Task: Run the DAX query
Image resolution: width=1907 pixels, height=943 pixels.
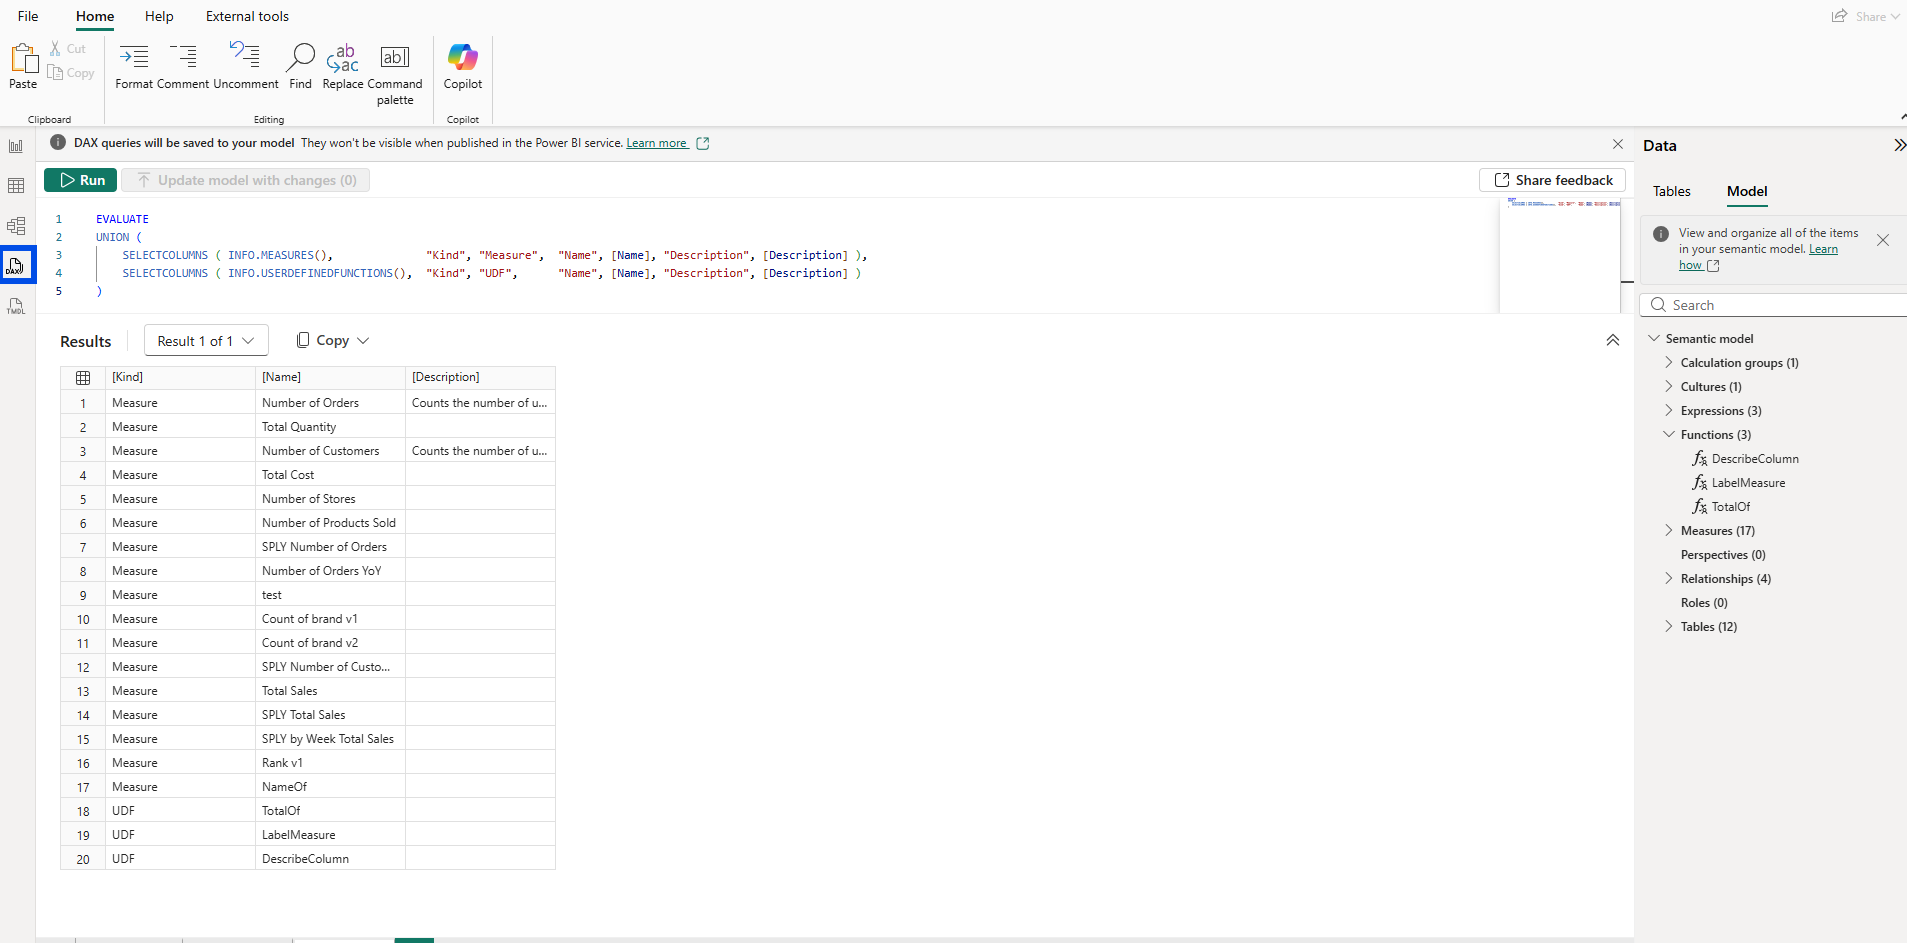Action: coord(81,180)
